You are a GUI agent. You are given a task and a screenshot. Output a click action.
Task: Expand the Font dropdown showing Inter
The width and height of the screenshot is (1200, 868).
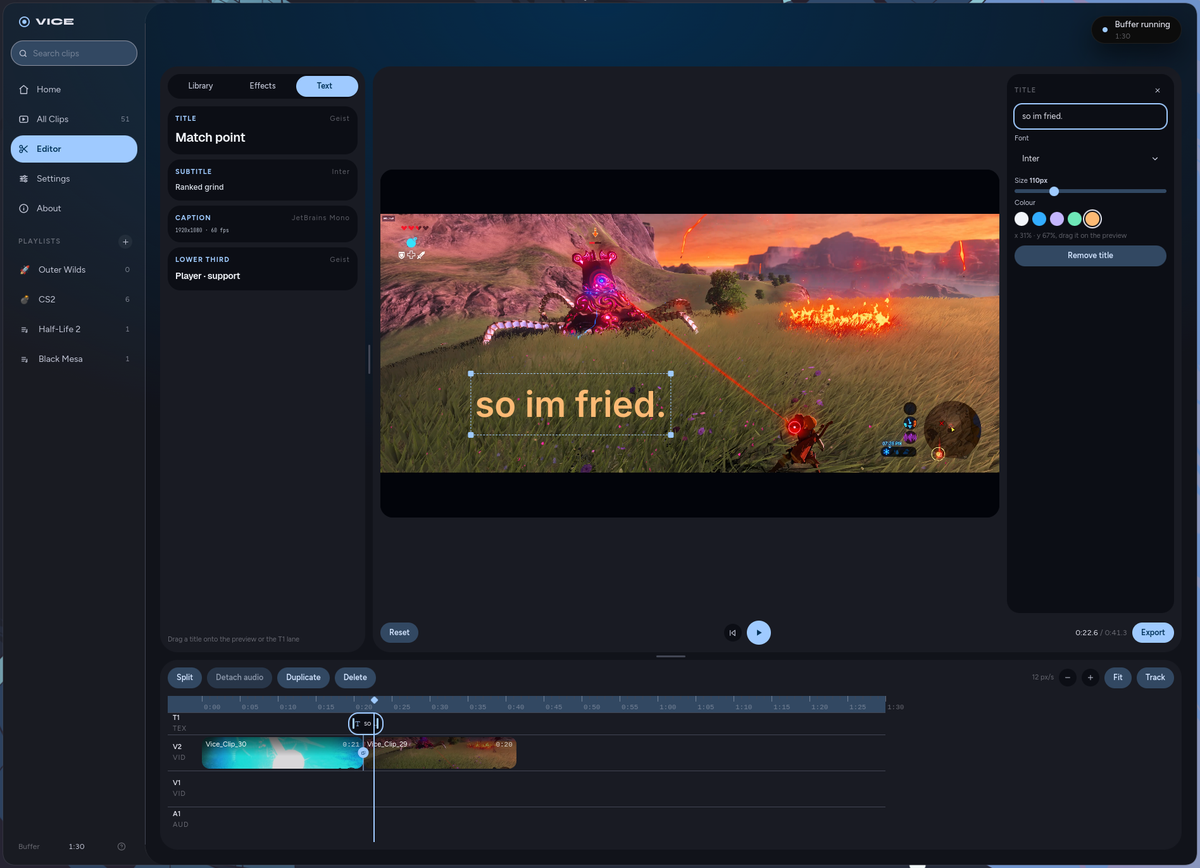coord(1090,158)
